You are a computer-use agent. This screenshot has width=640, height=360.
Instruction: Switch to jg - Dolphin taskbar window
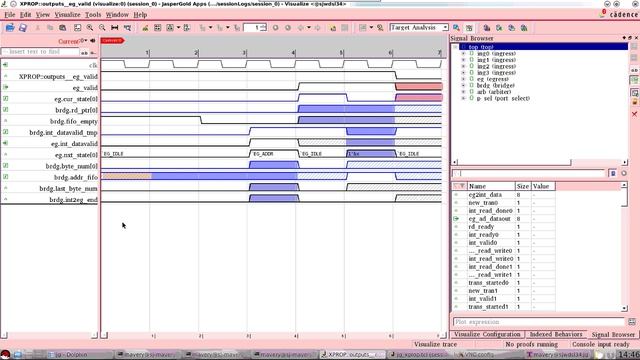point(79,355)
